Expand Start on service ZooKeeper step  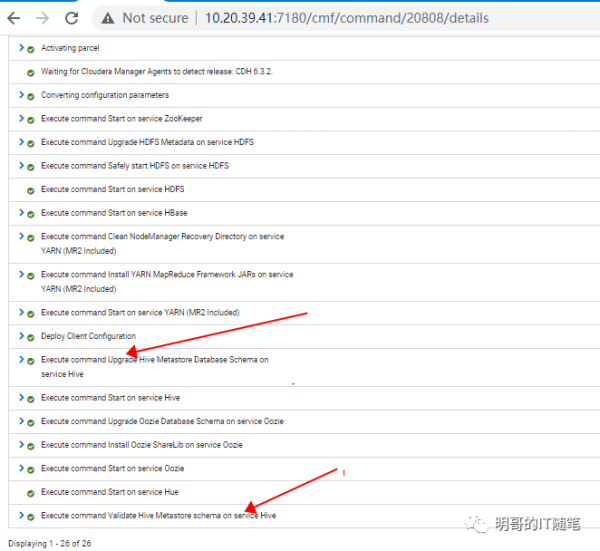coord(21,118)
